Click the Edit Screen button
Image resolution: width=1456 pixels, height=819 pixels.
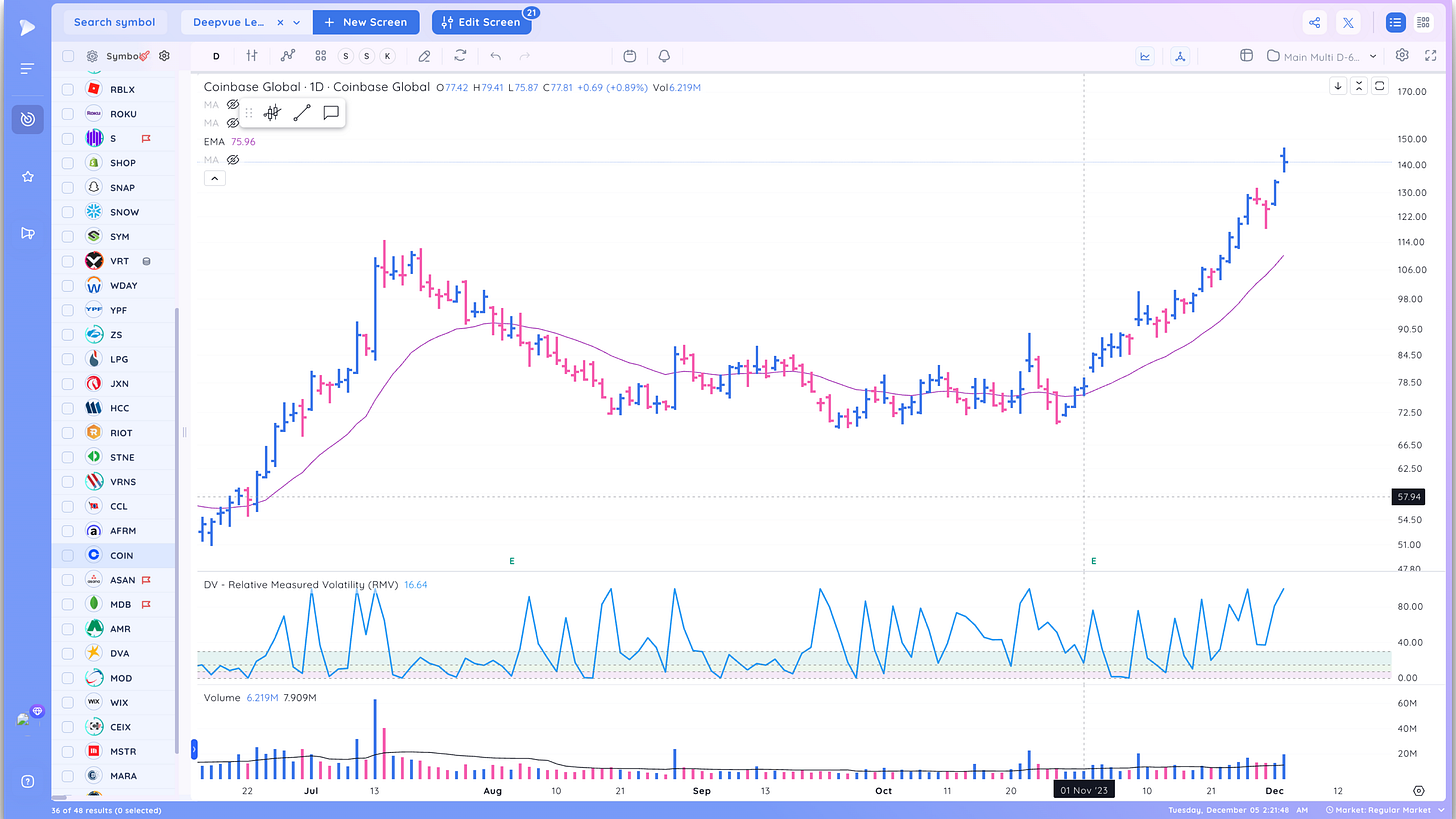point(481,22)
